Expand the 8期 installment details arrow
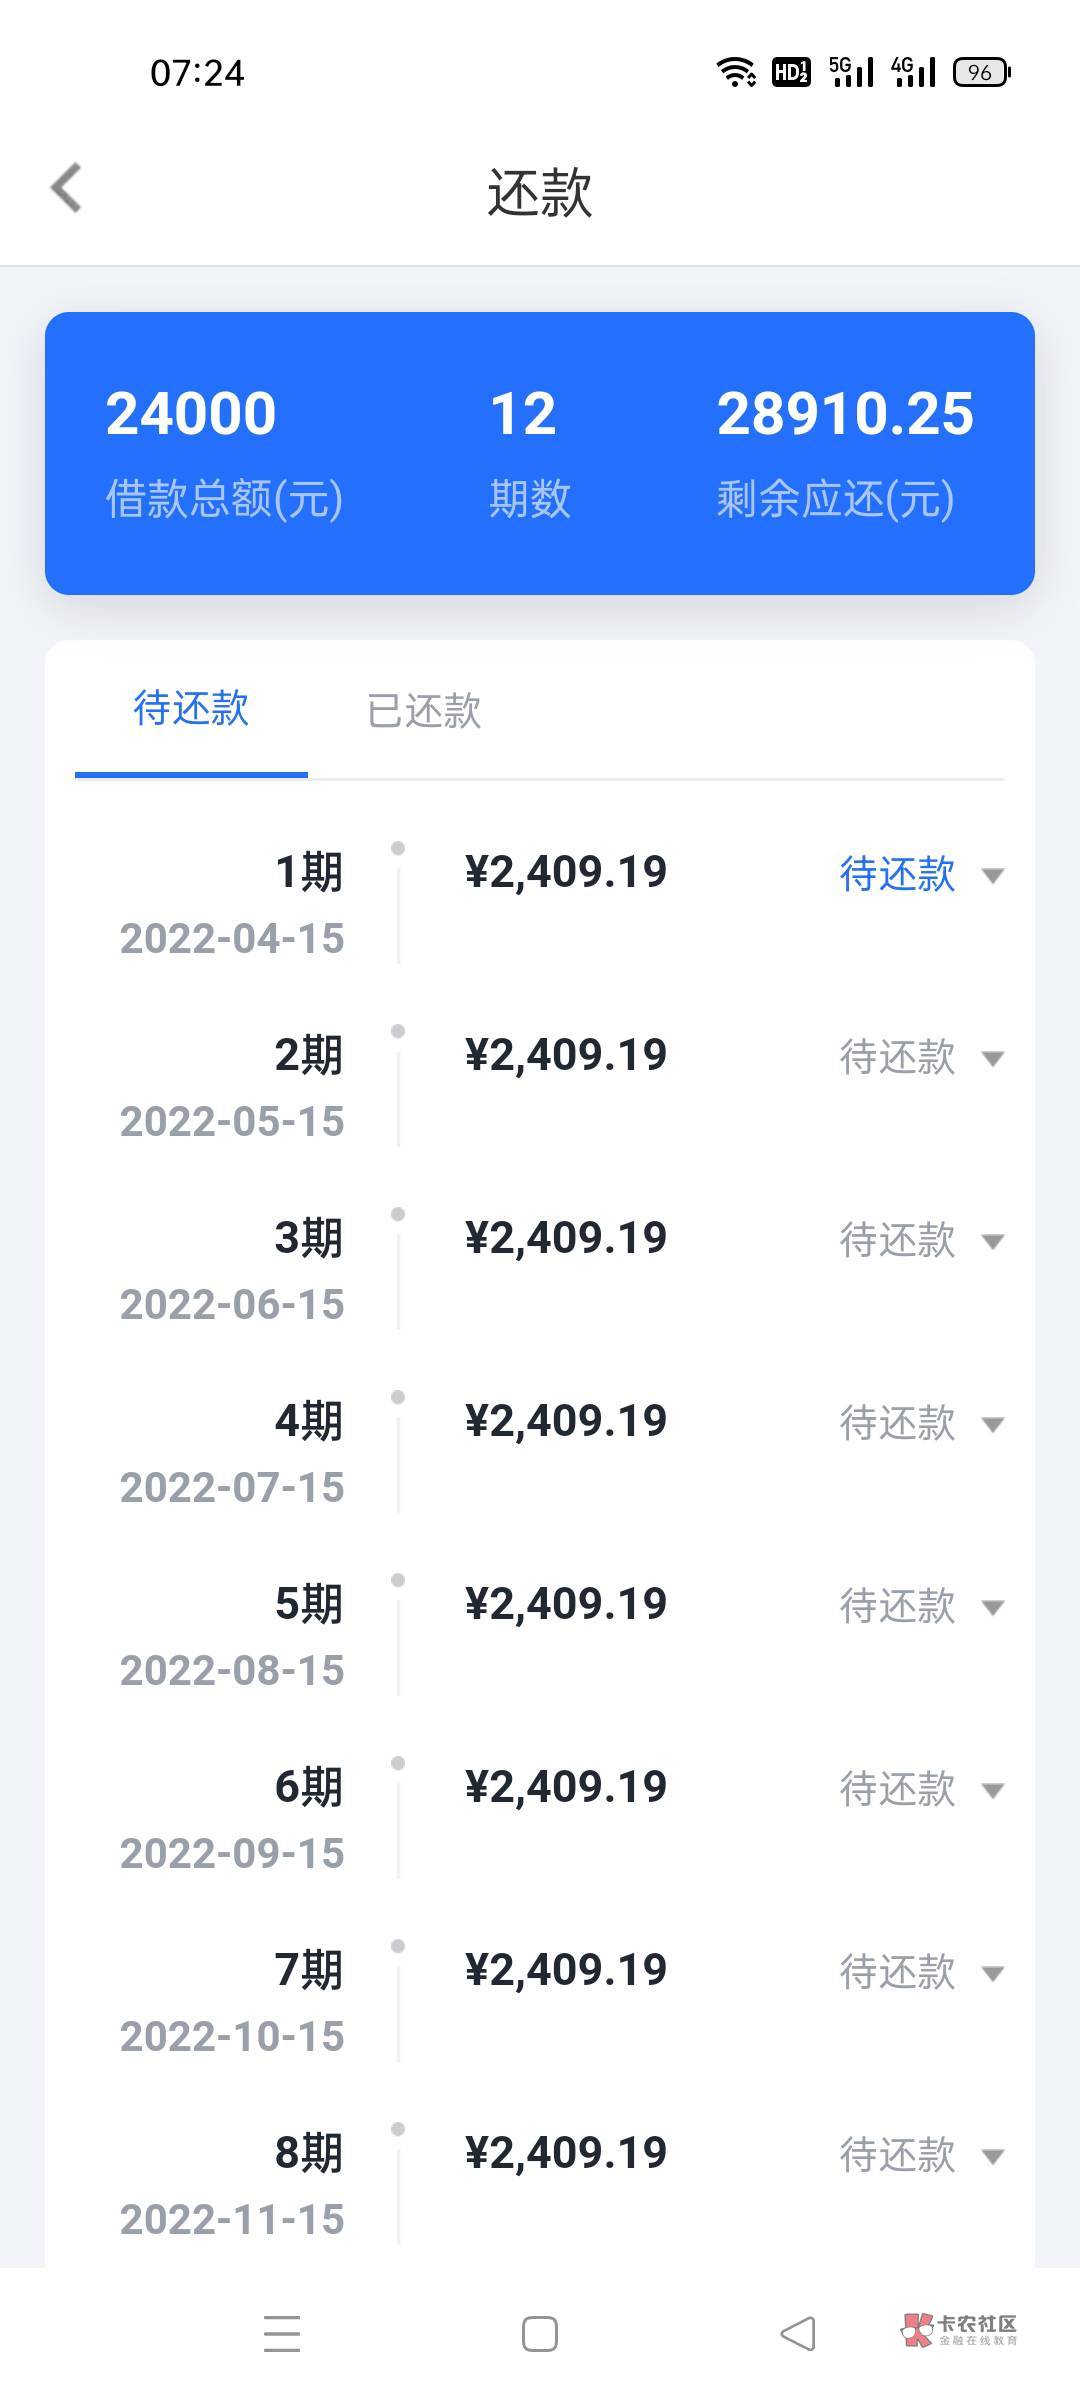The width and height of the screenshot is (1080, 2400). [x=993, y=2157]
